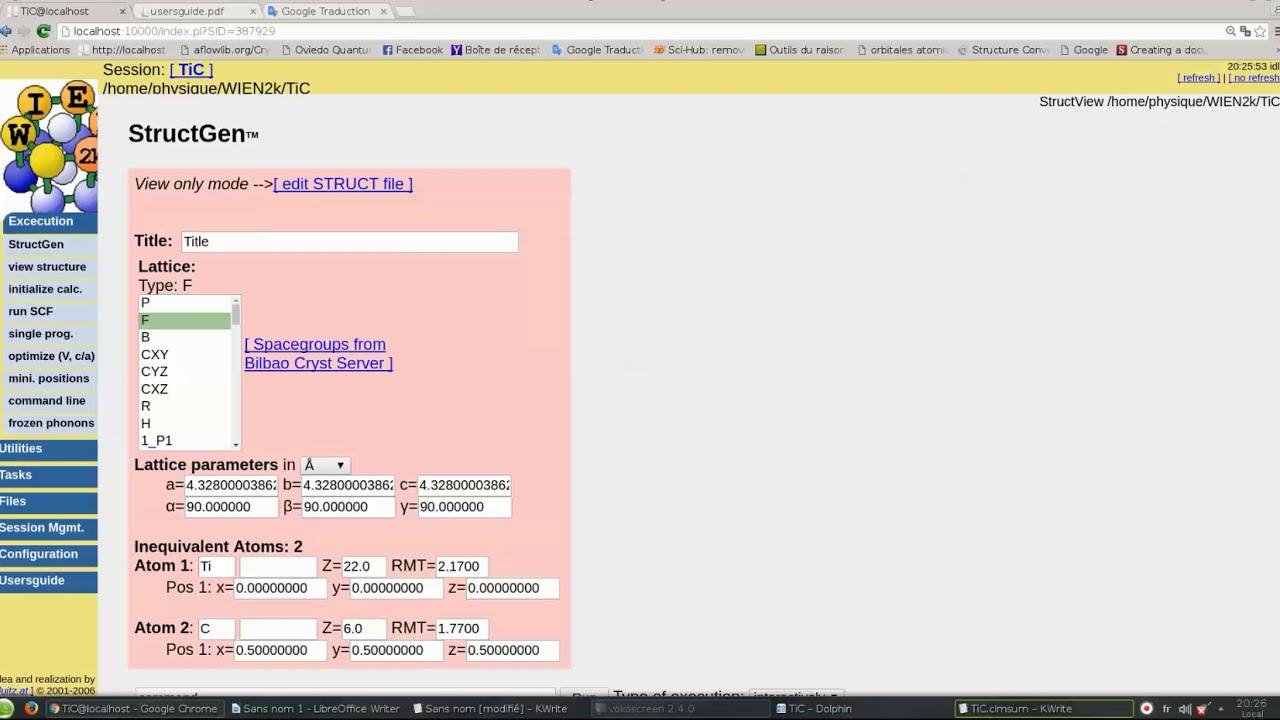1280x720 pixels.
Task: Select lattice type CXY in the list
Action: tap(184, 355)
